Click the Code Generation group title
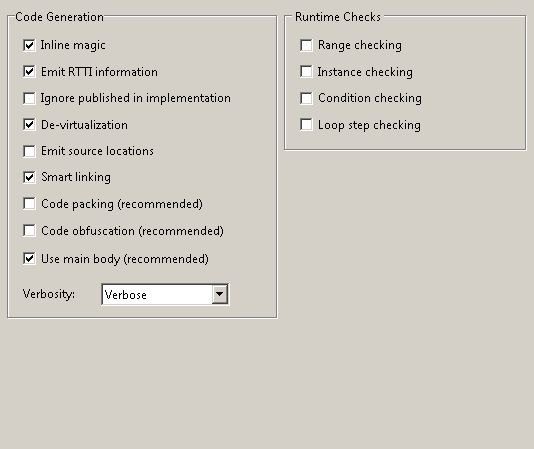 click(59, 17)
